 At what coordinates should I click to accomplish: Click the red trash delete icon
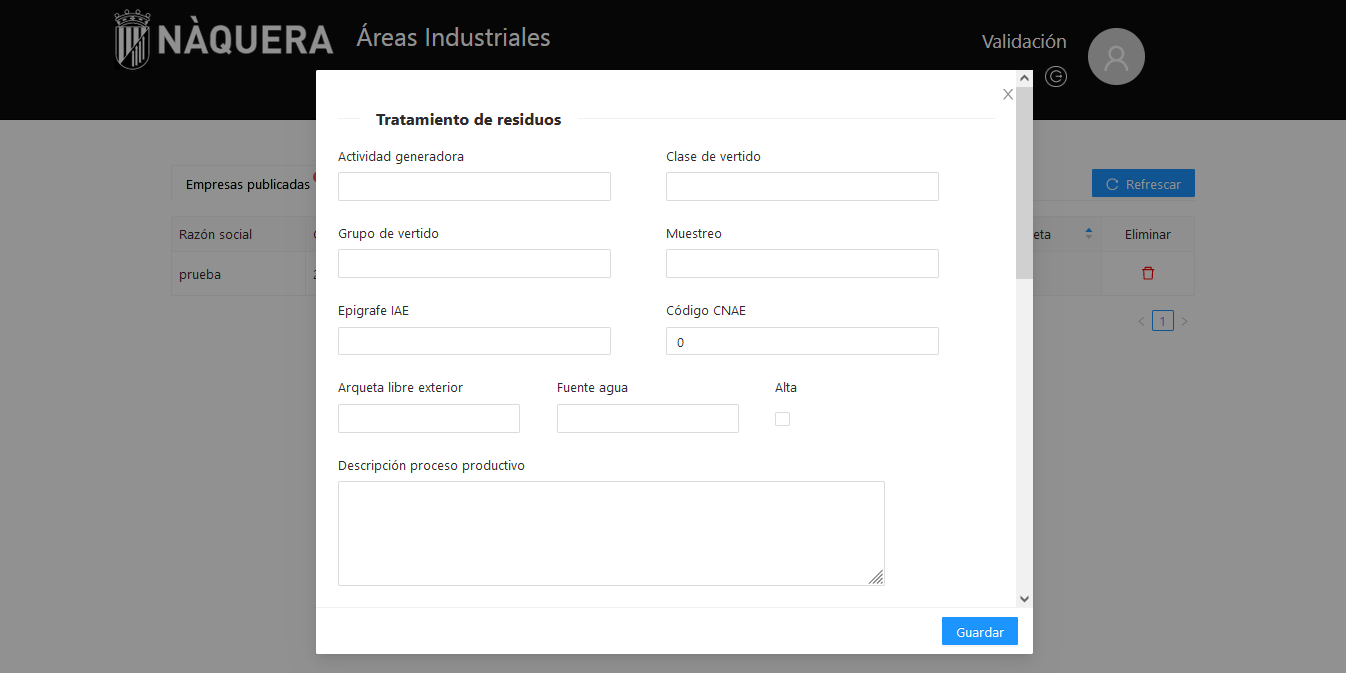1148,274
